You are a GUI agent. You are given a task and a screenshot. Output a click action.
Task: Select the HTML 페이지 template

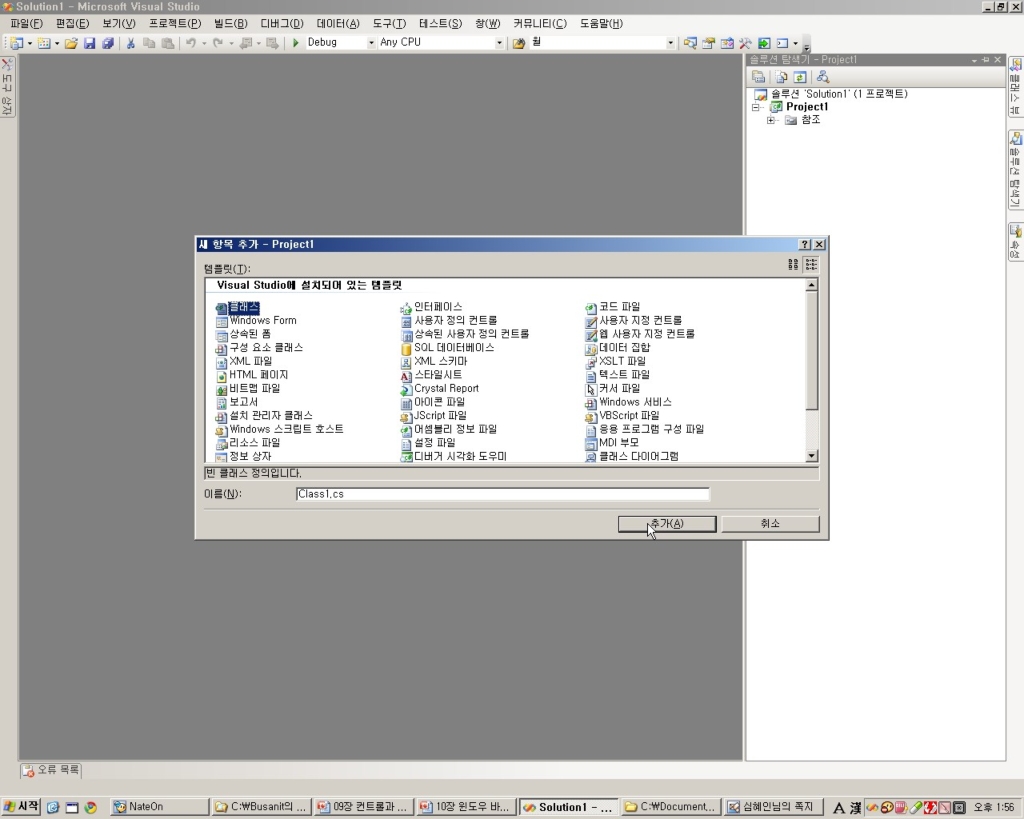(x=252, y=375)
